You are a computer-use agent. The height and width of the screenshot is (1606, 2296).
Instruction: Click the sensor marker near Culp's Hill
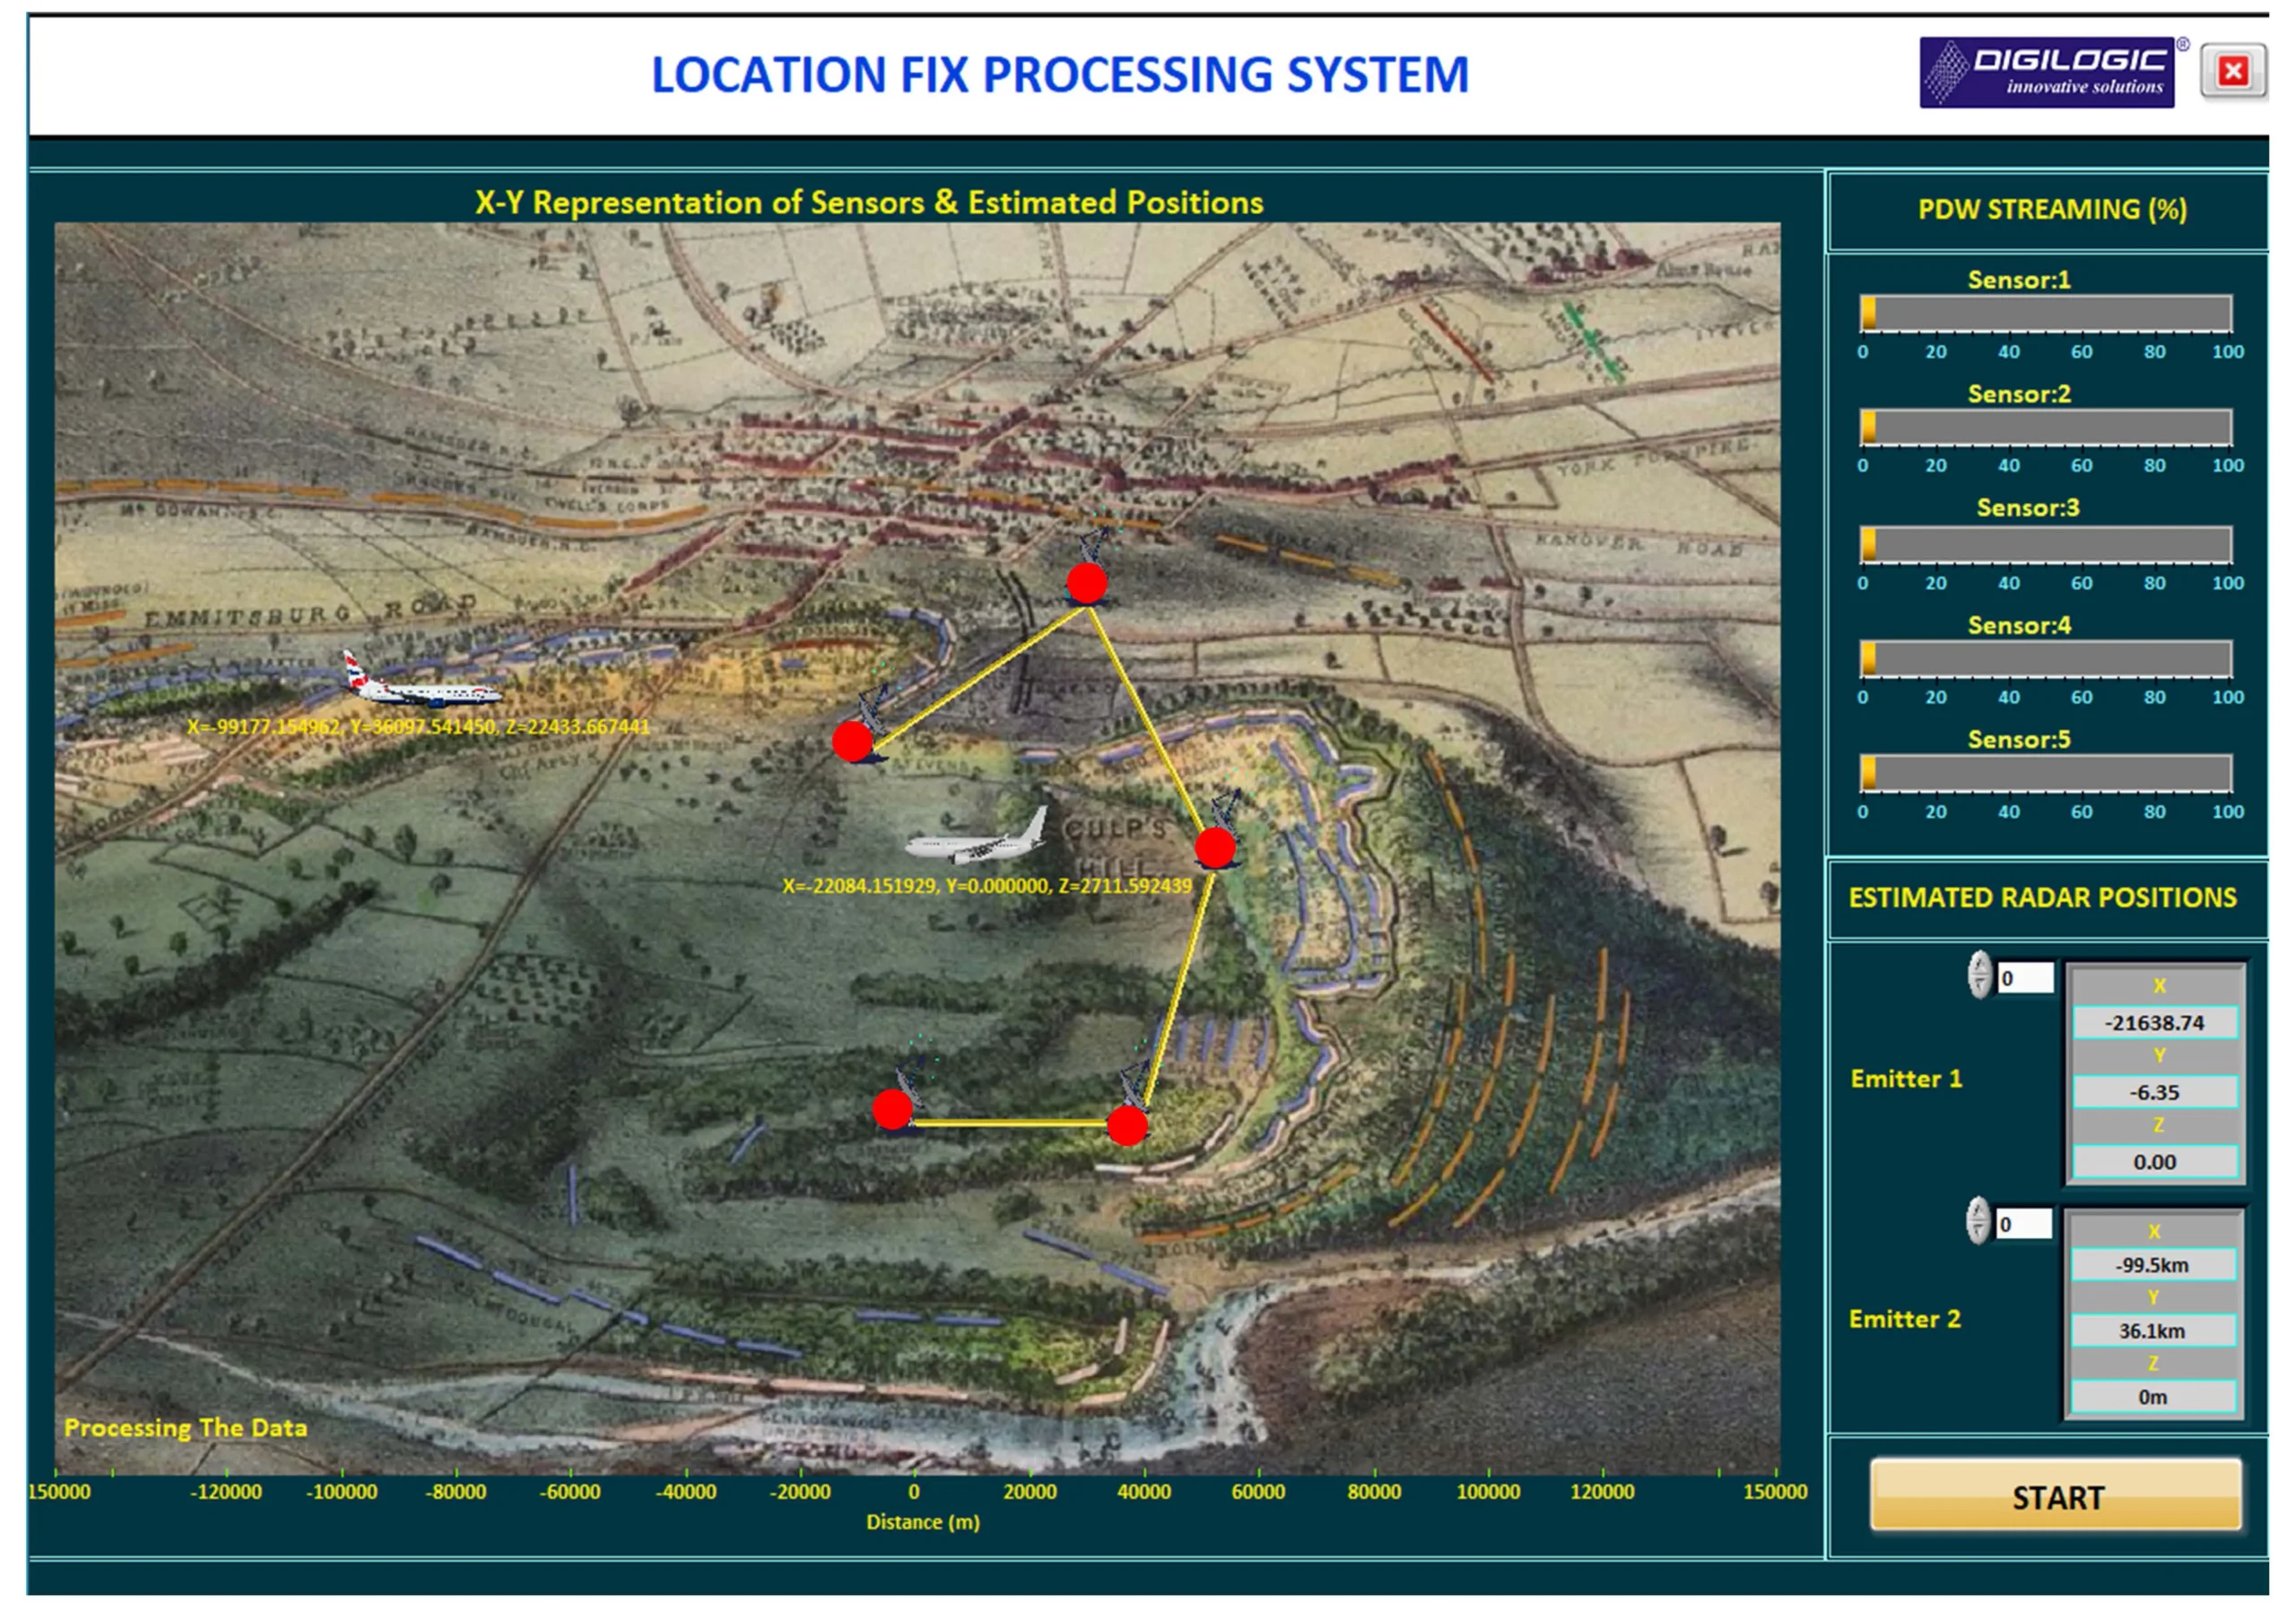(x=1214, y=848)
